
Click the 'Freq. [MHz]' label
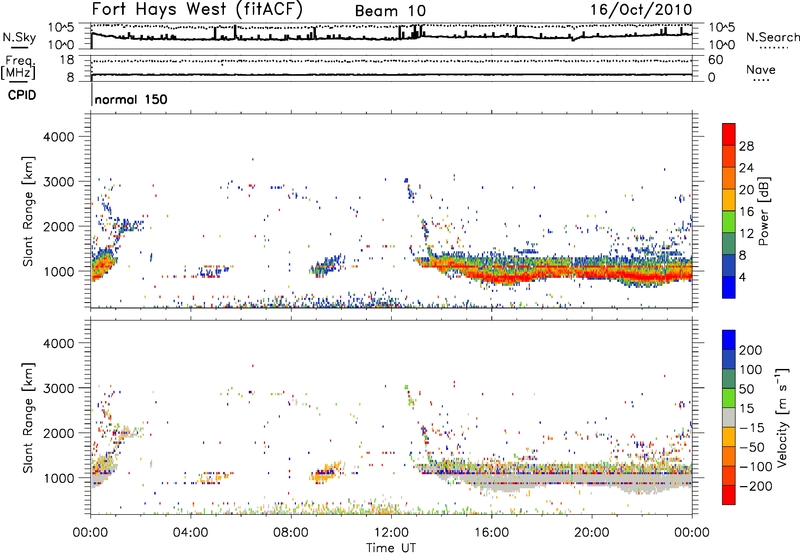pyautogui.click(x=18, y=68)
